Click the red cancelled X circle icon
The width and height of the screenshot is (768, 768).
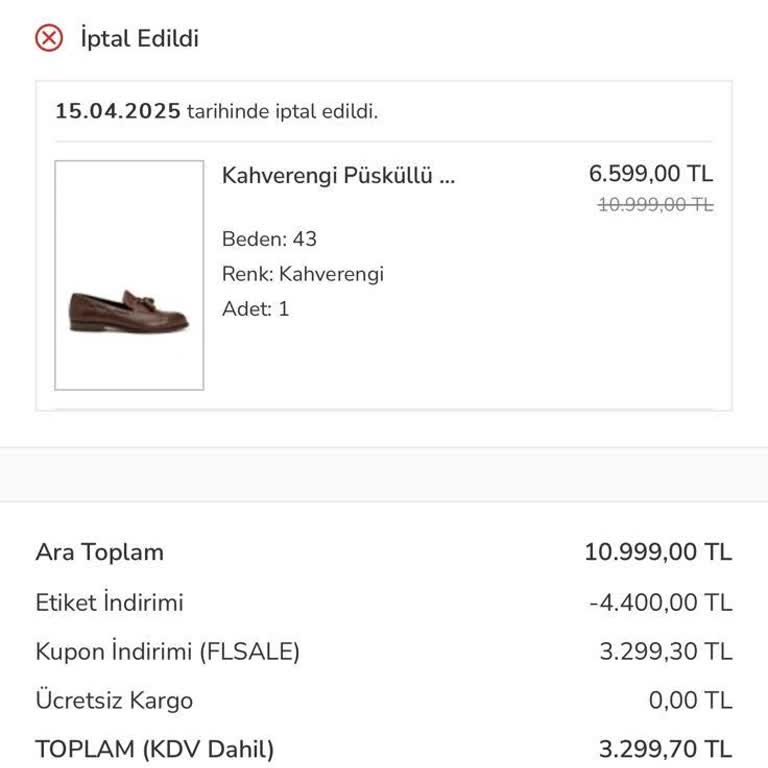48,38
